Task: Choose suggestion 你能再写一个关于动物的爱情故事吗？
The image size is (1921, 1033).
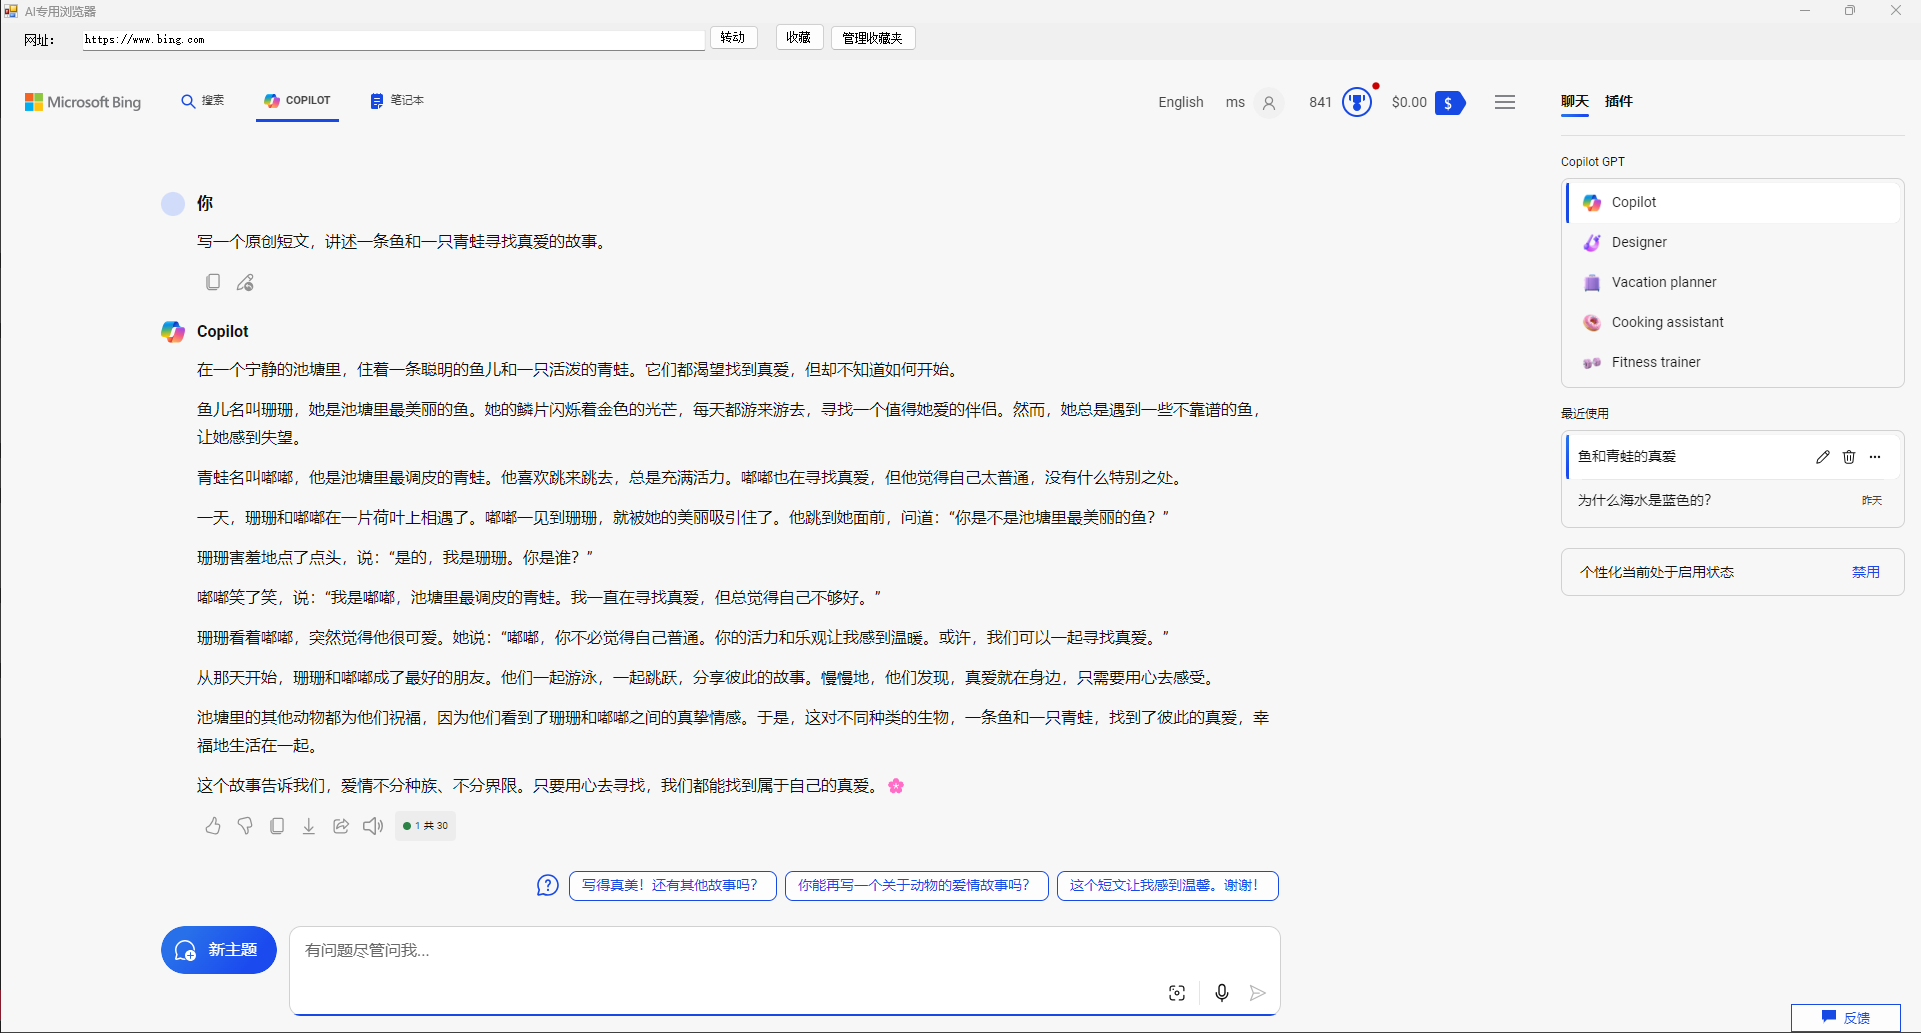Action: (917, 886)
